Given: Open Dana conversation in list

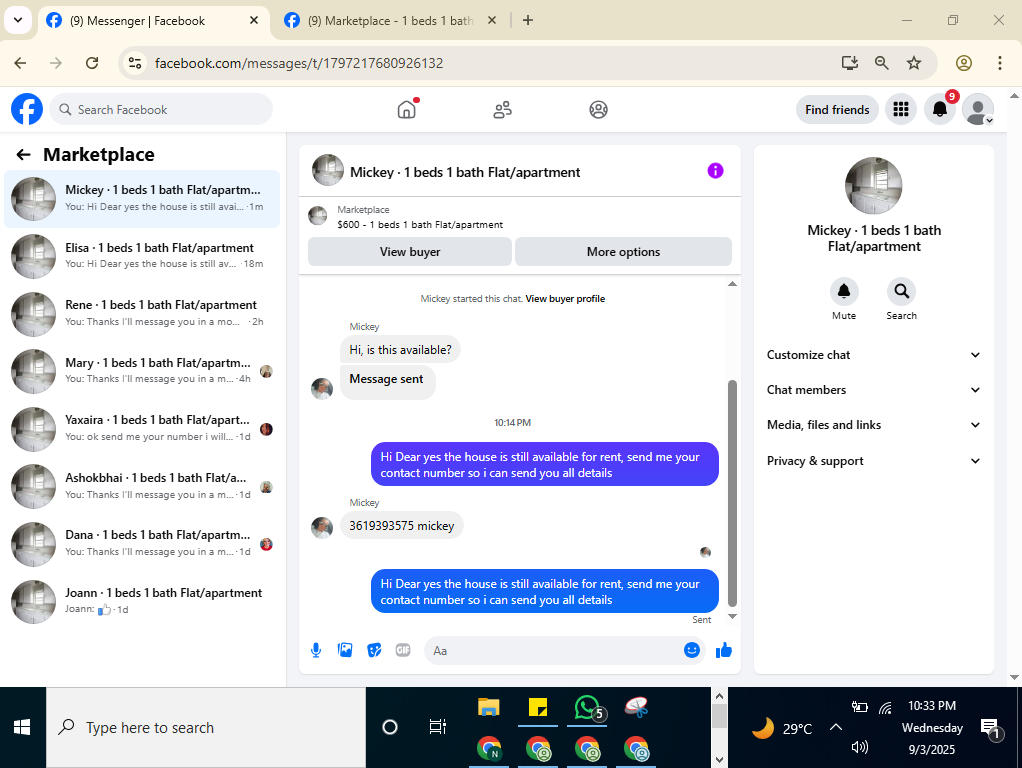Looking at the screenshot, I should [142, 544].
